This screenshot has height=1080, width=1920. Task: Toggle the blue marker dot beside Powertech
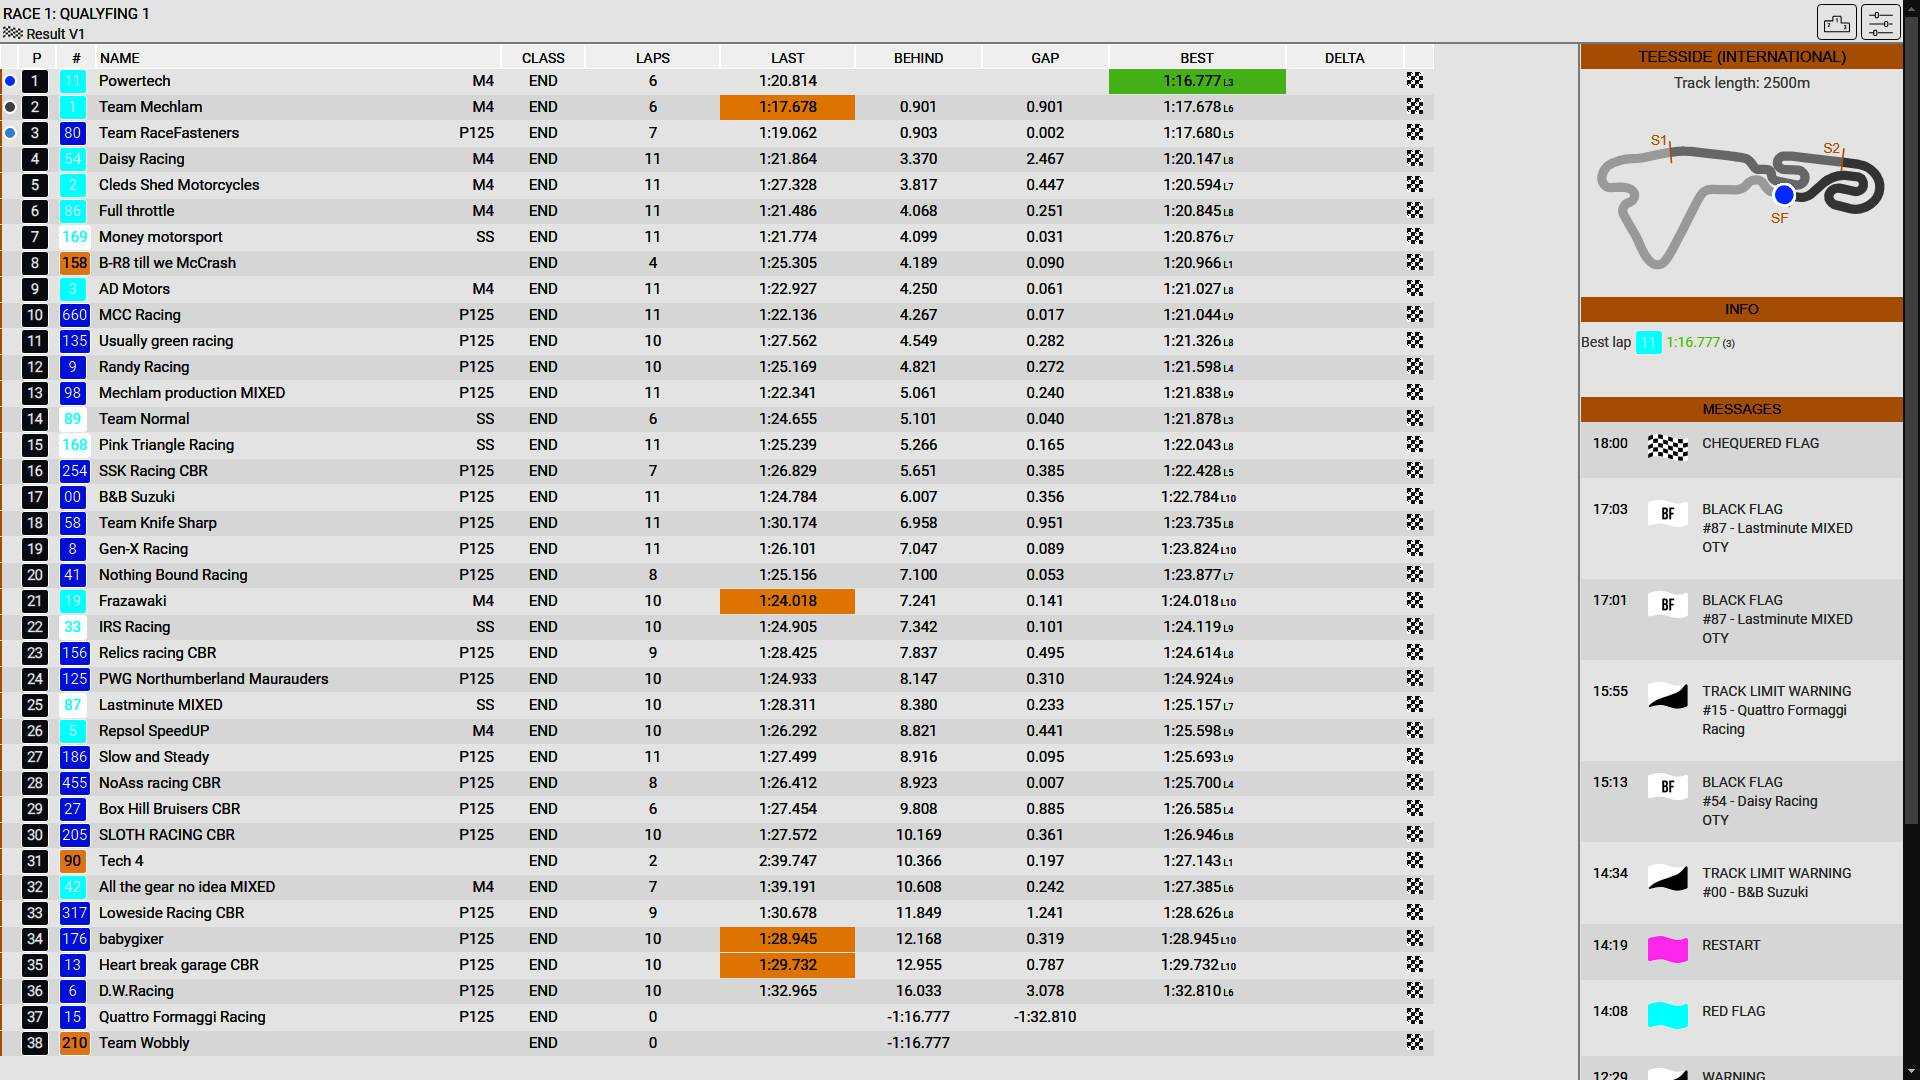[10, 81]
